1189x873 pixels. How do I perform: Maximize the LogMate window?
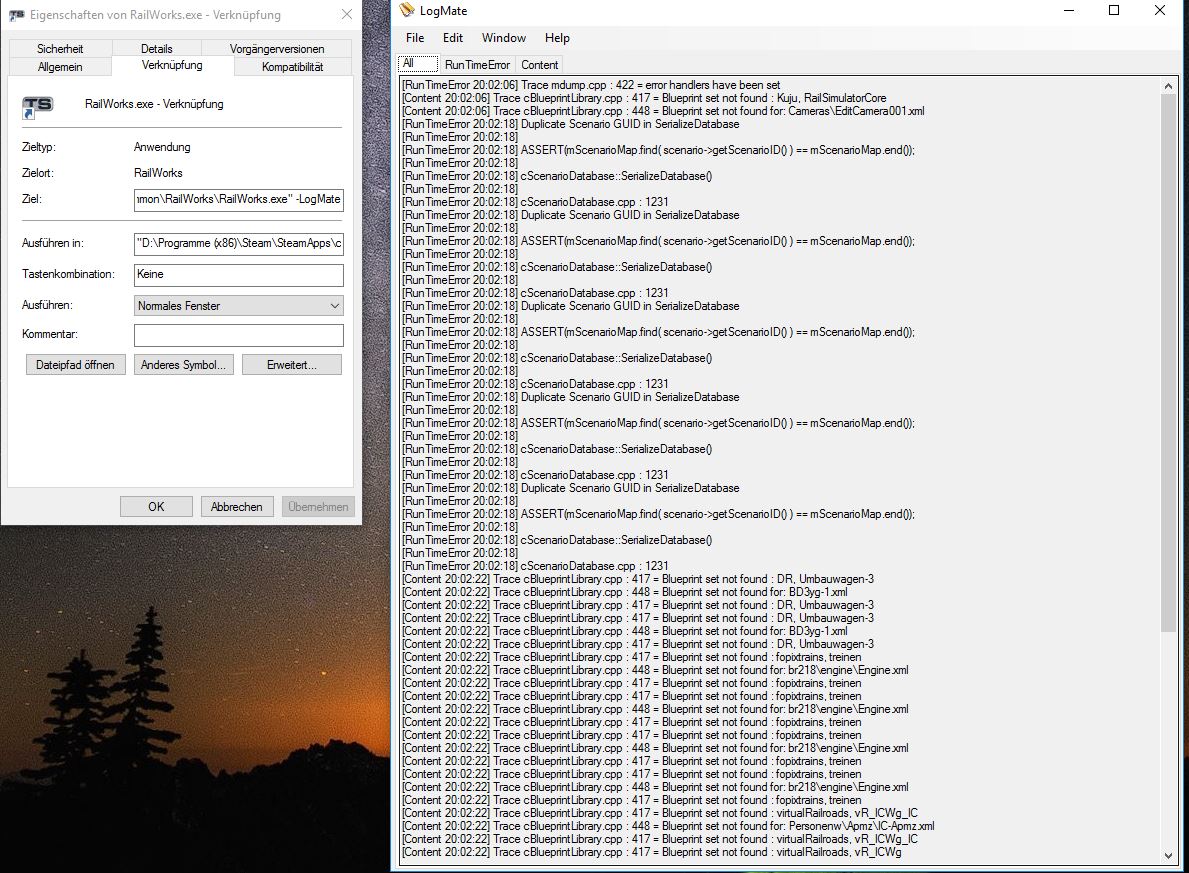tap(1114, 11)
